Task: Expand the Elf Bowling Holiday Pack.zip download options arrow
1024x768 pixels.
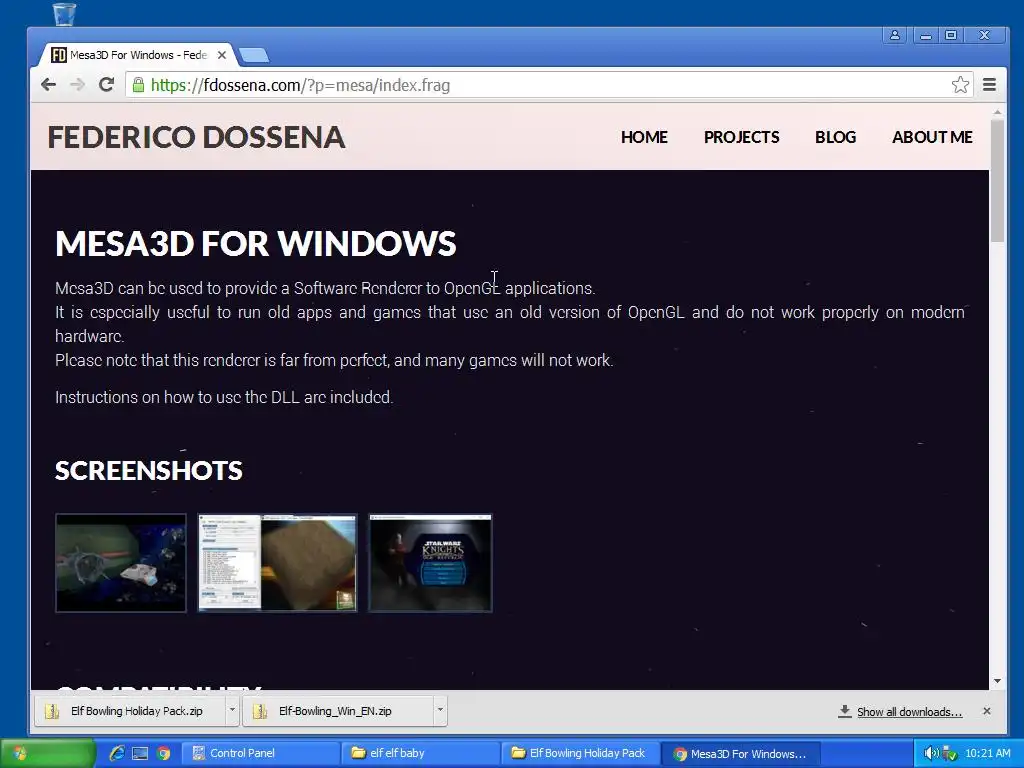Action: pyautogui.click(x=232, y=711)
